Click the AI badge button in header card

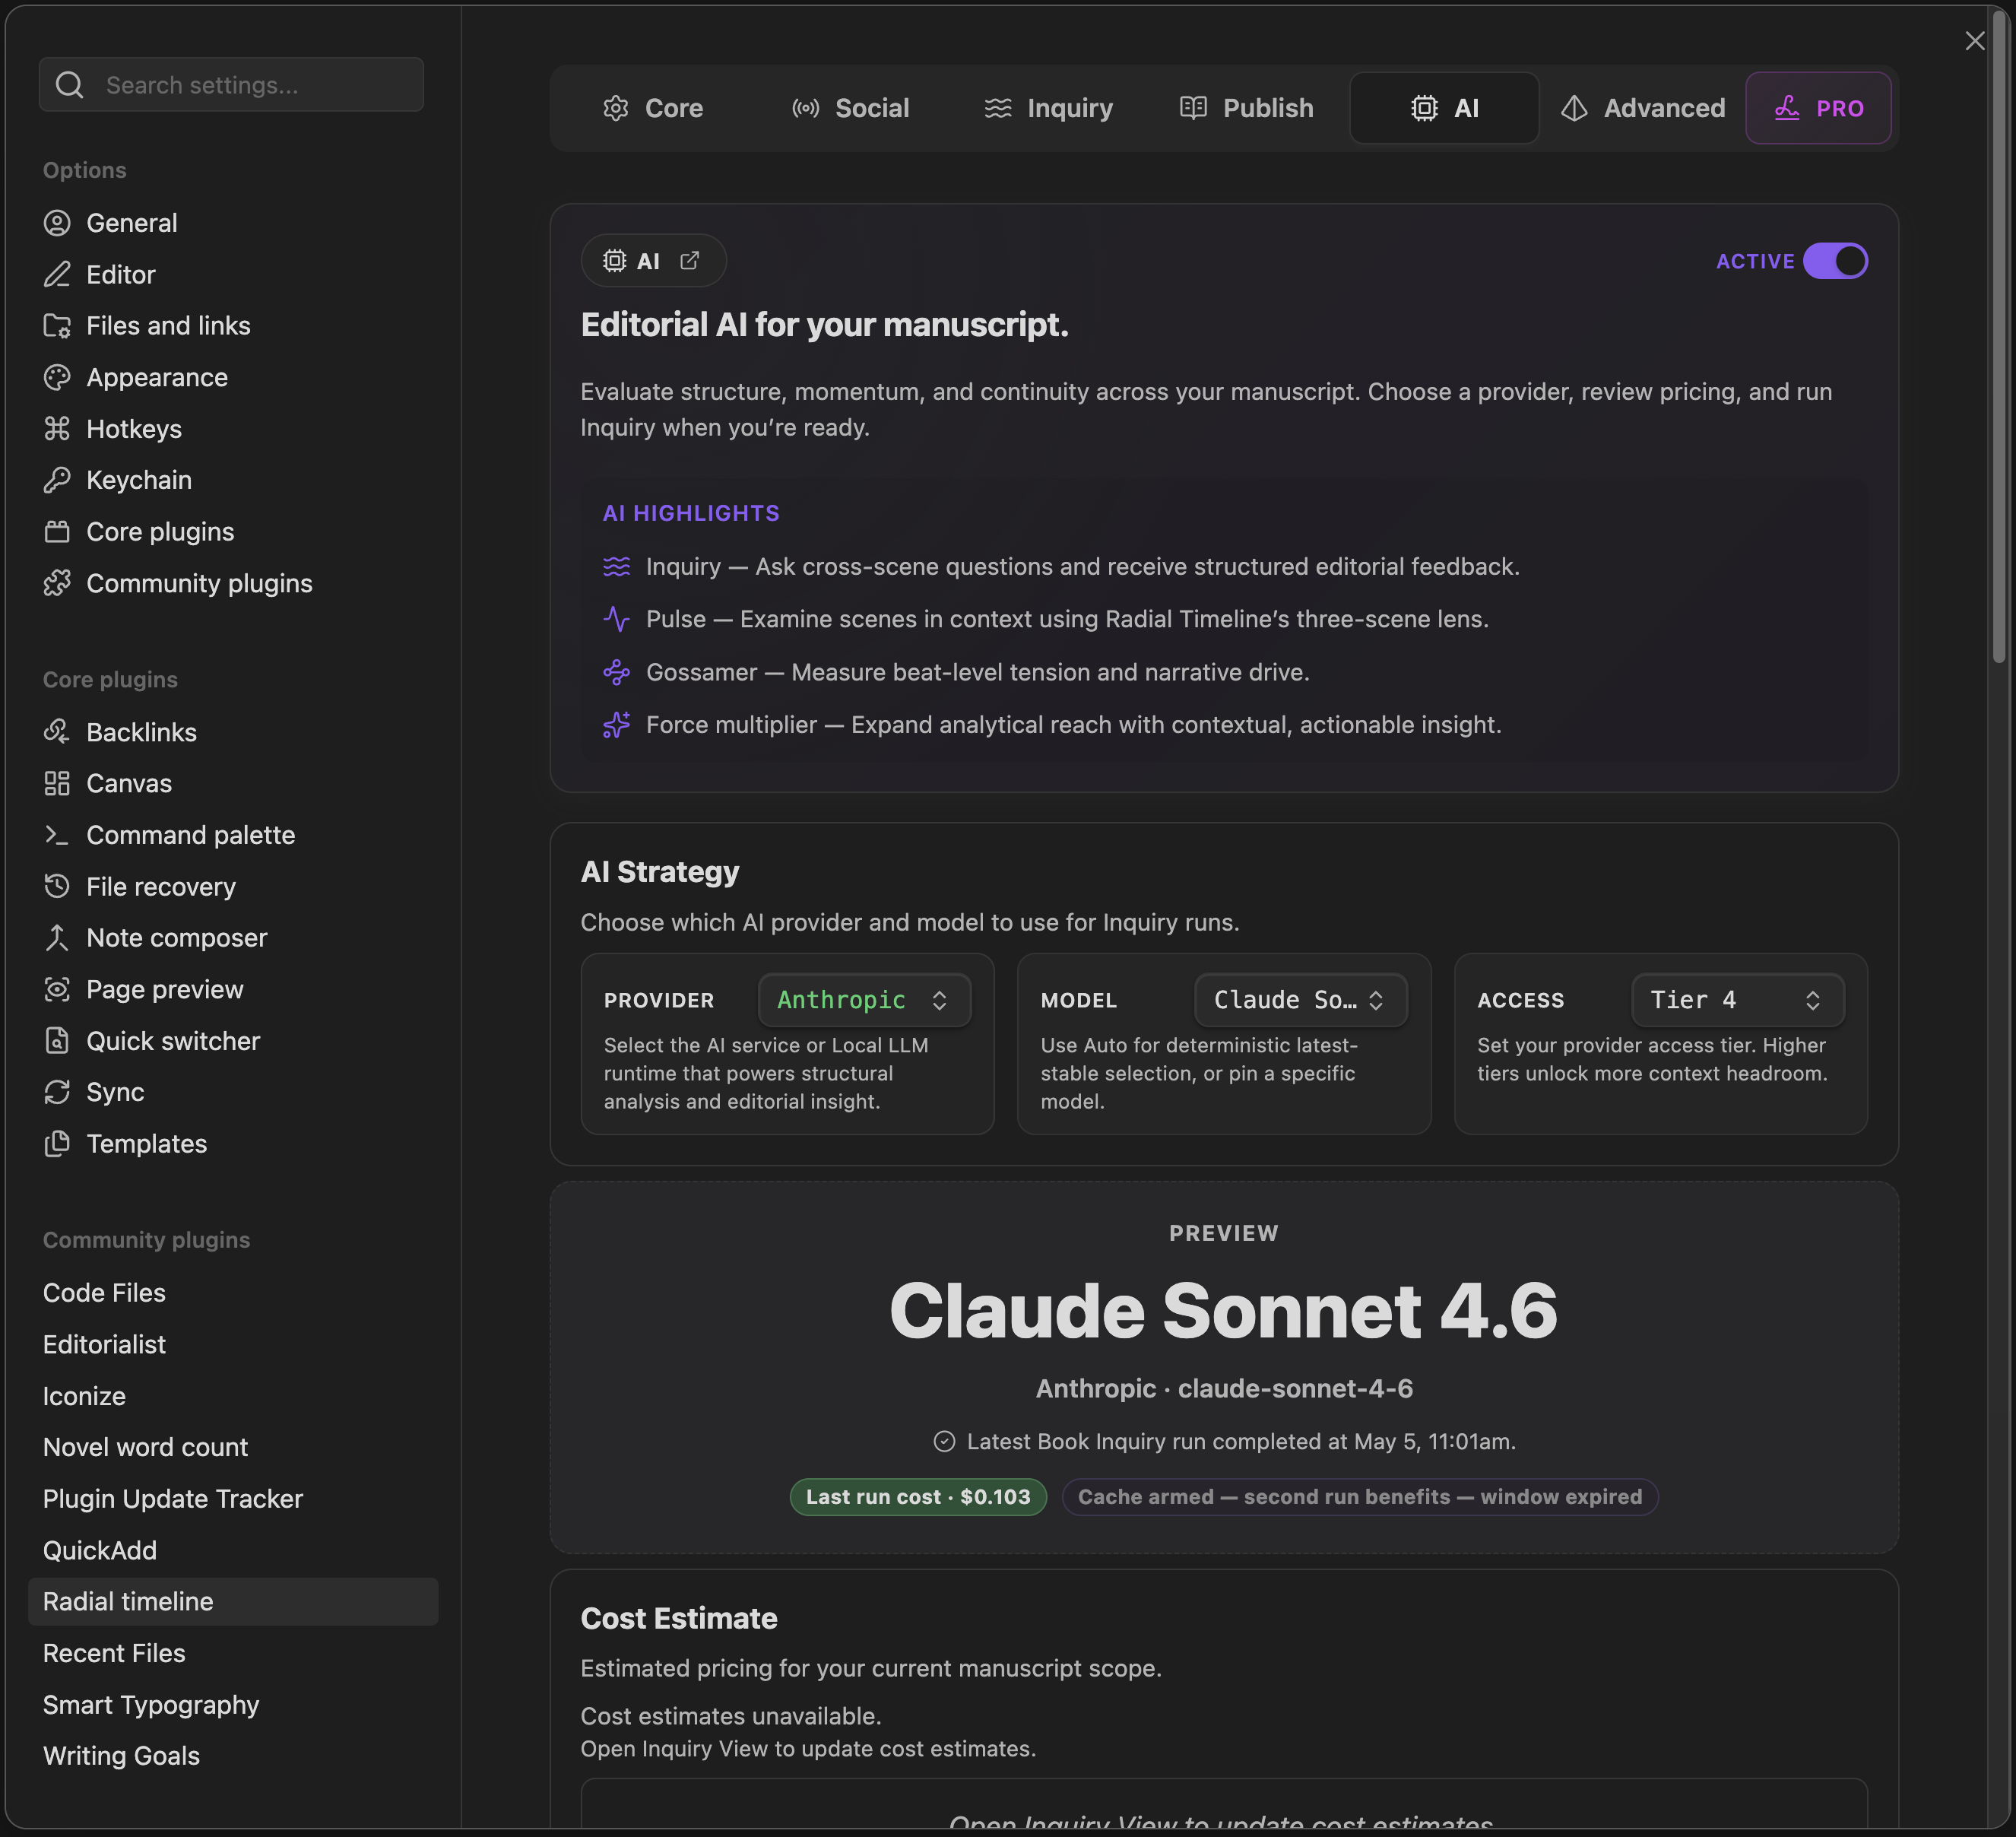(x=653, y=261)
